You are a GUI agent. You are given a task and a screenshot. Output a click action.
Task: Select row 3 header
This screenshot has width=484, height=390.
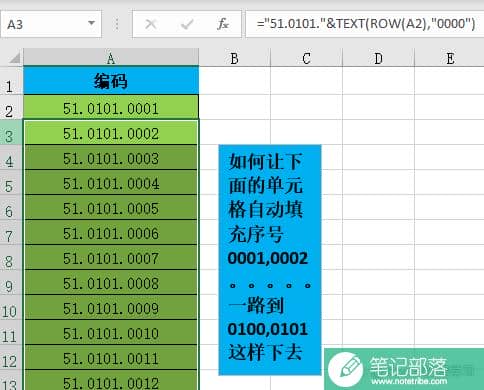pyautogui.click(x=11, y=132)
